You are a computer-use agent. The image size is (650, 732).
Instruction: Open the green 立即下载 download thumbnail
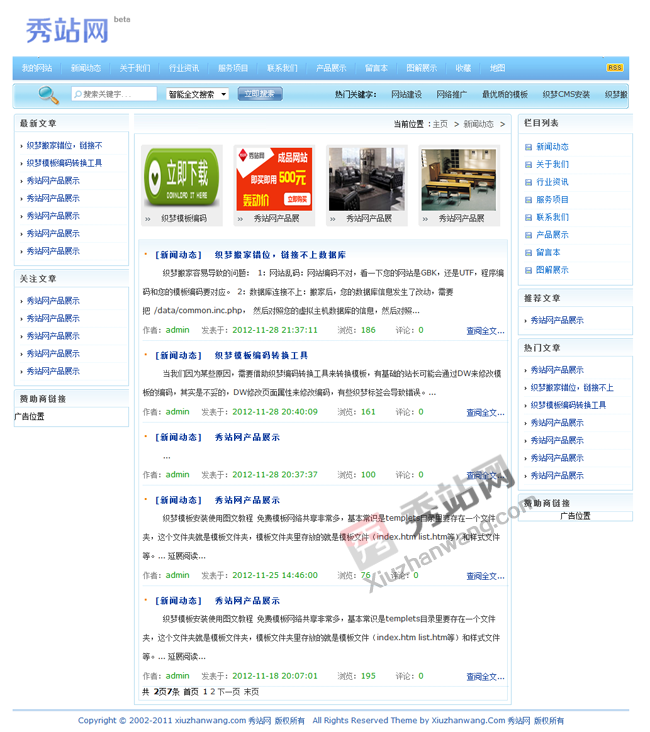(182, 178)
